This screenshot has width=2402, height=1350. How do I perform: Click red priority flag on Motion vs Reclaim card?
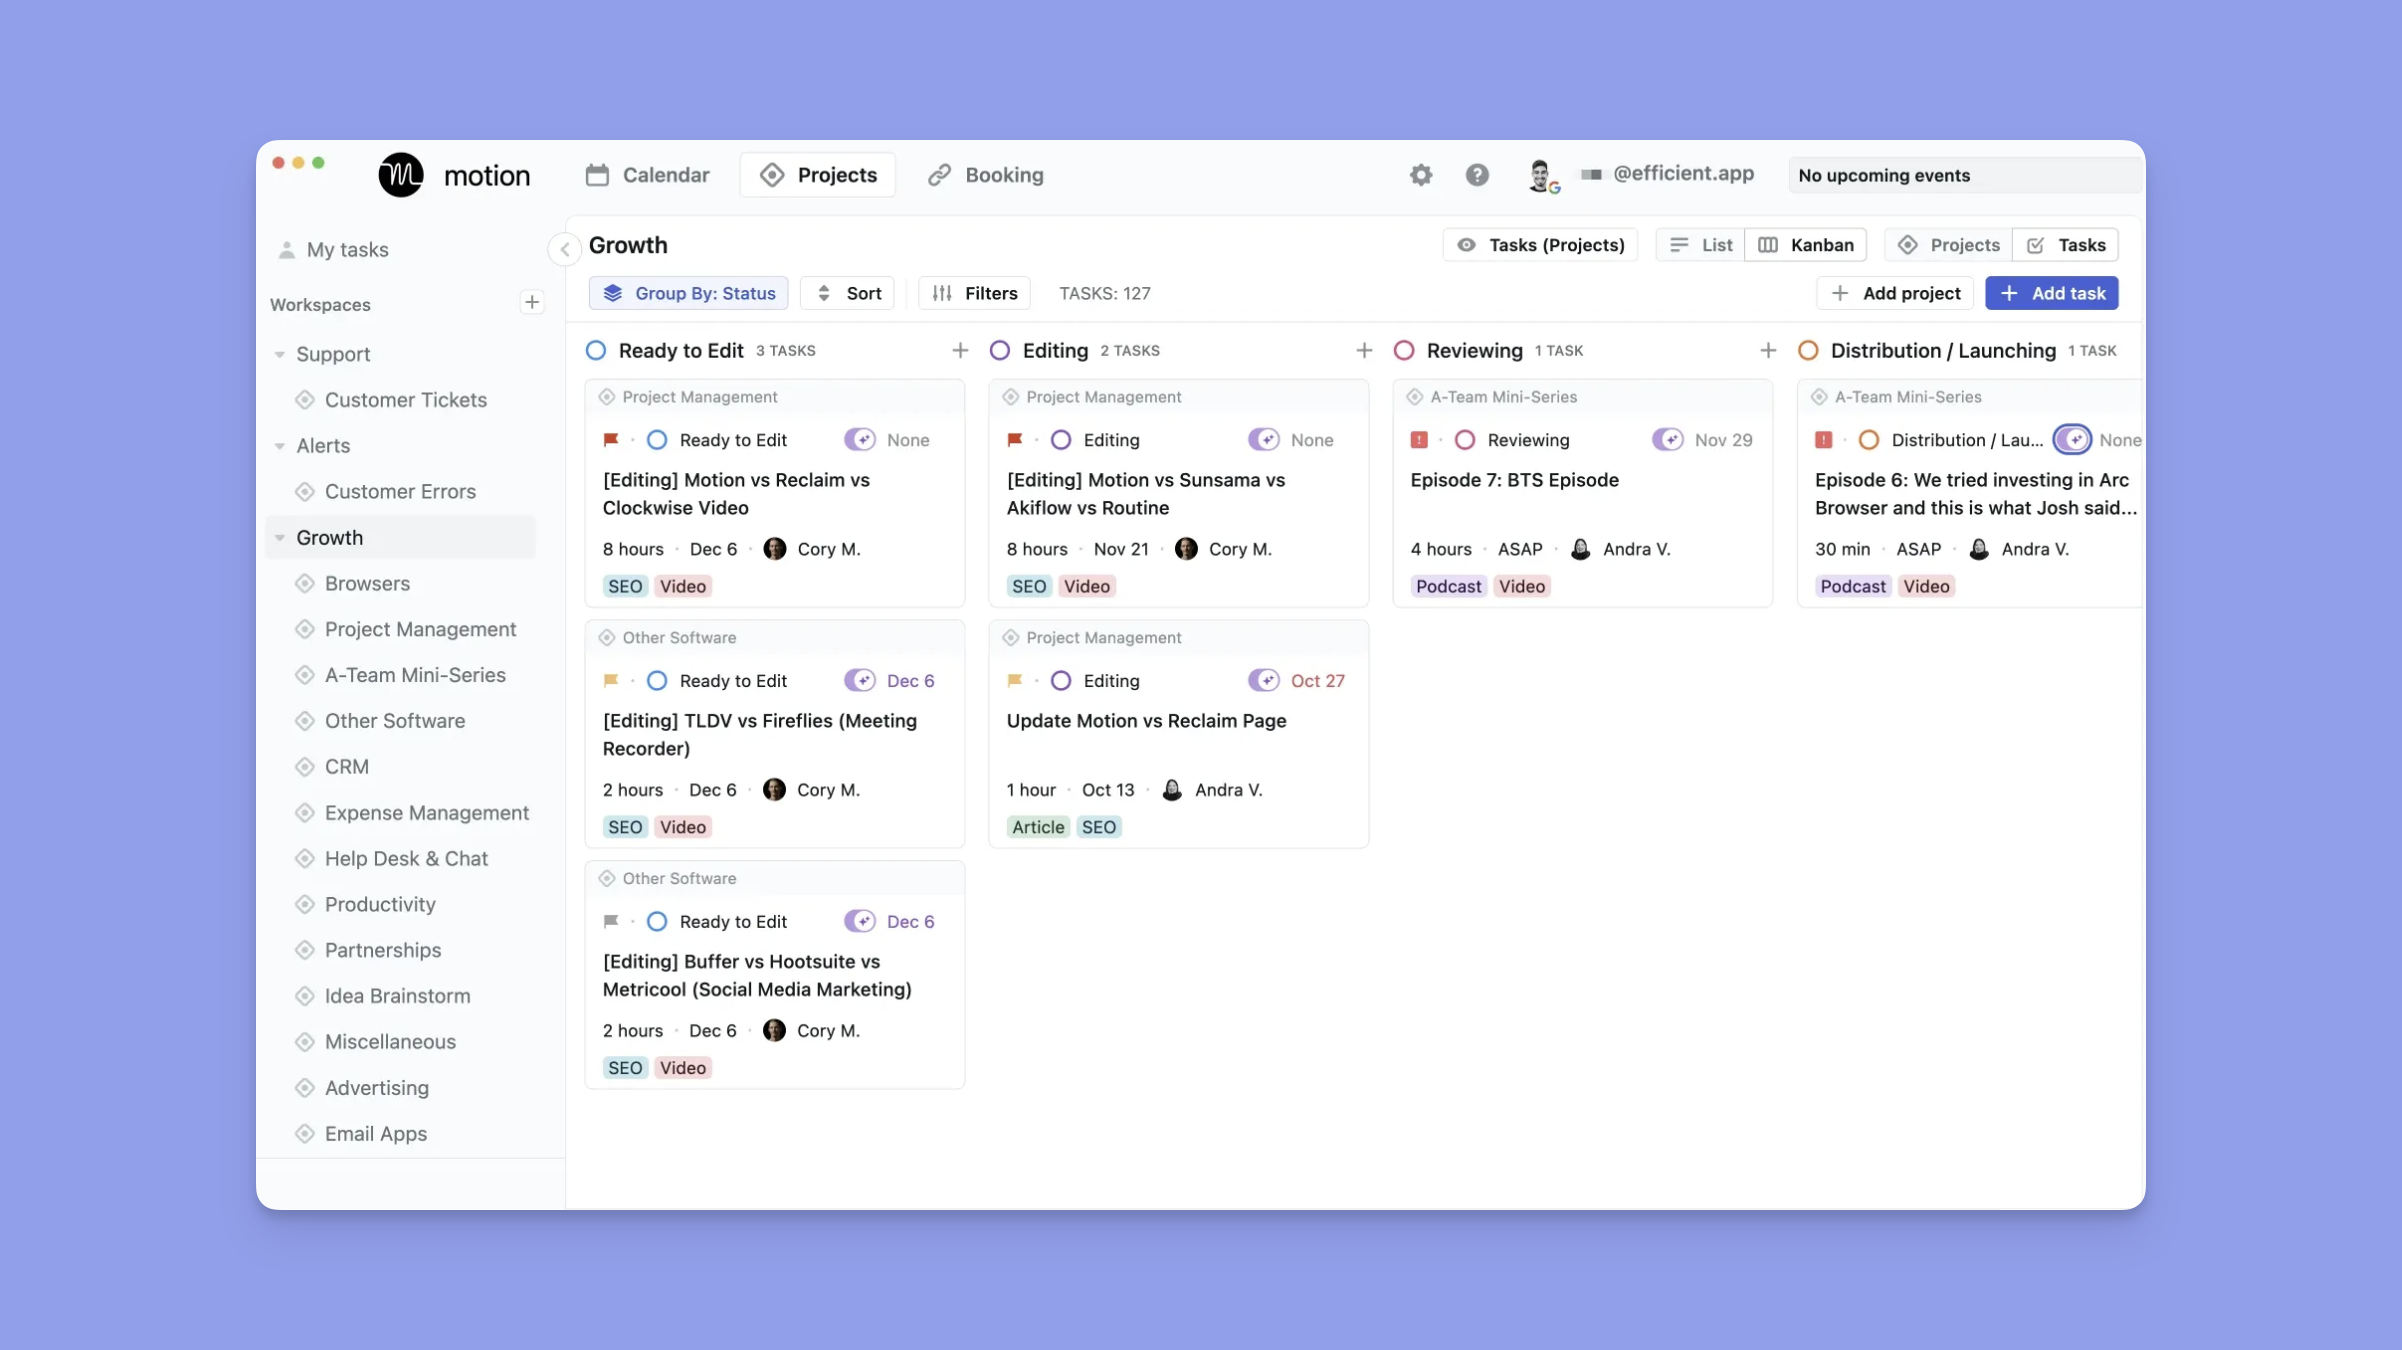(x=611, y=440)
